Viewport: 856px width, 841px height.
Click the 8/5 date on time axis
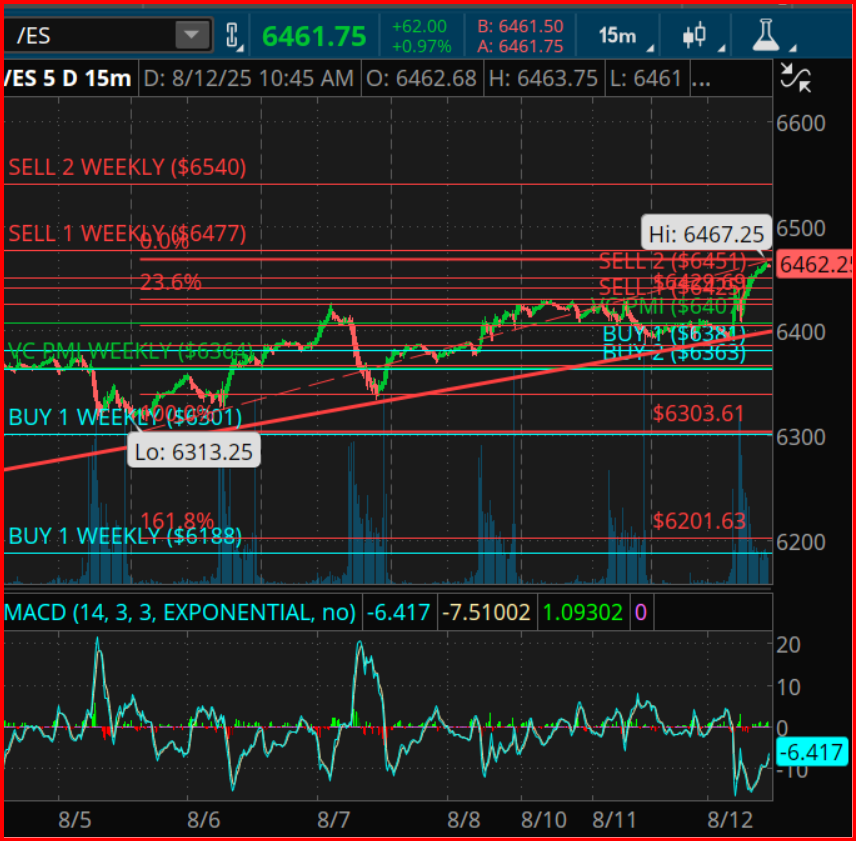(x=75, y=820)
